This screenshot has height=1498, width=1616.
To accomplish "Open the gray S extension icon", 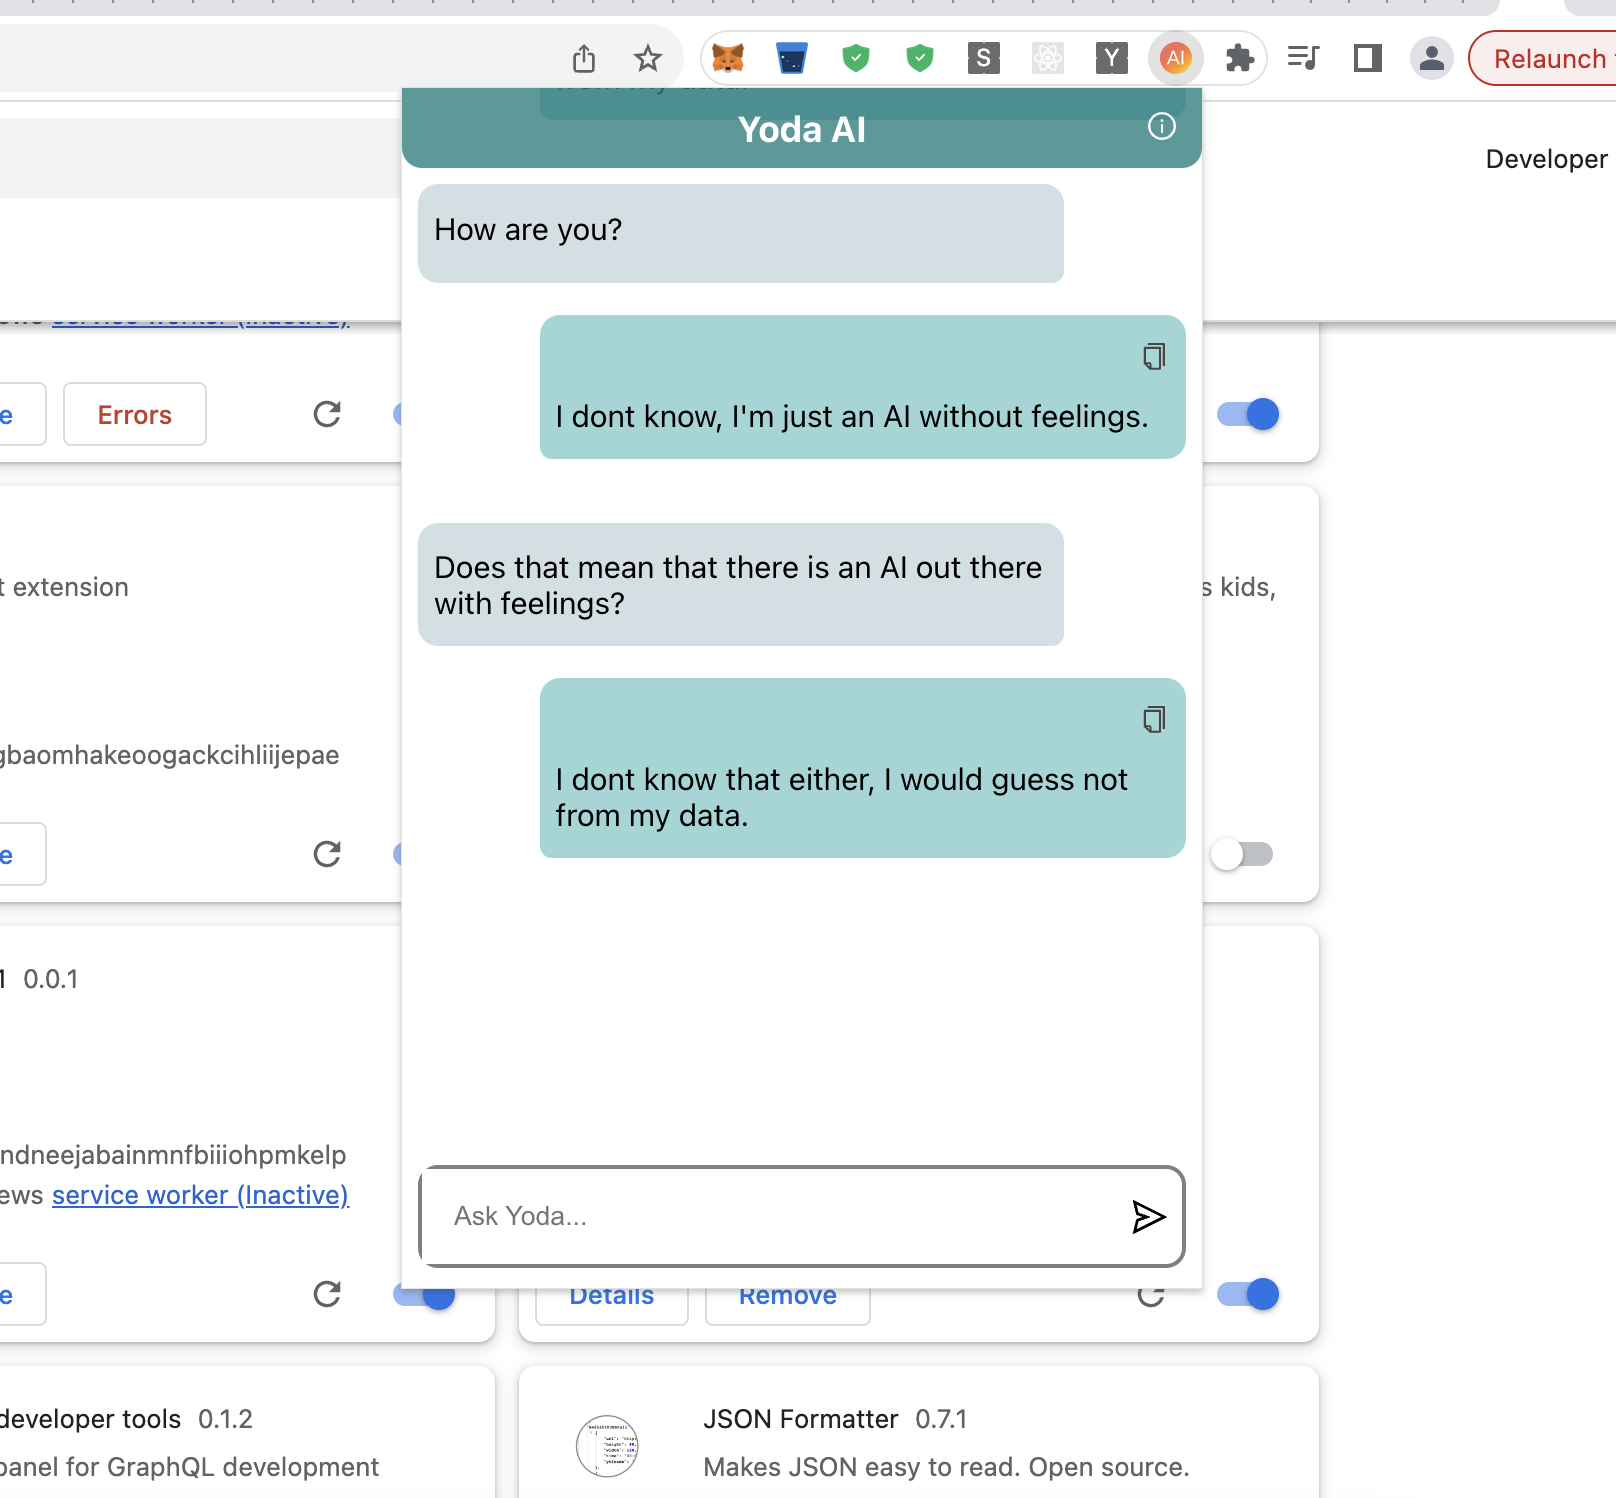I will tap(984, 59).
